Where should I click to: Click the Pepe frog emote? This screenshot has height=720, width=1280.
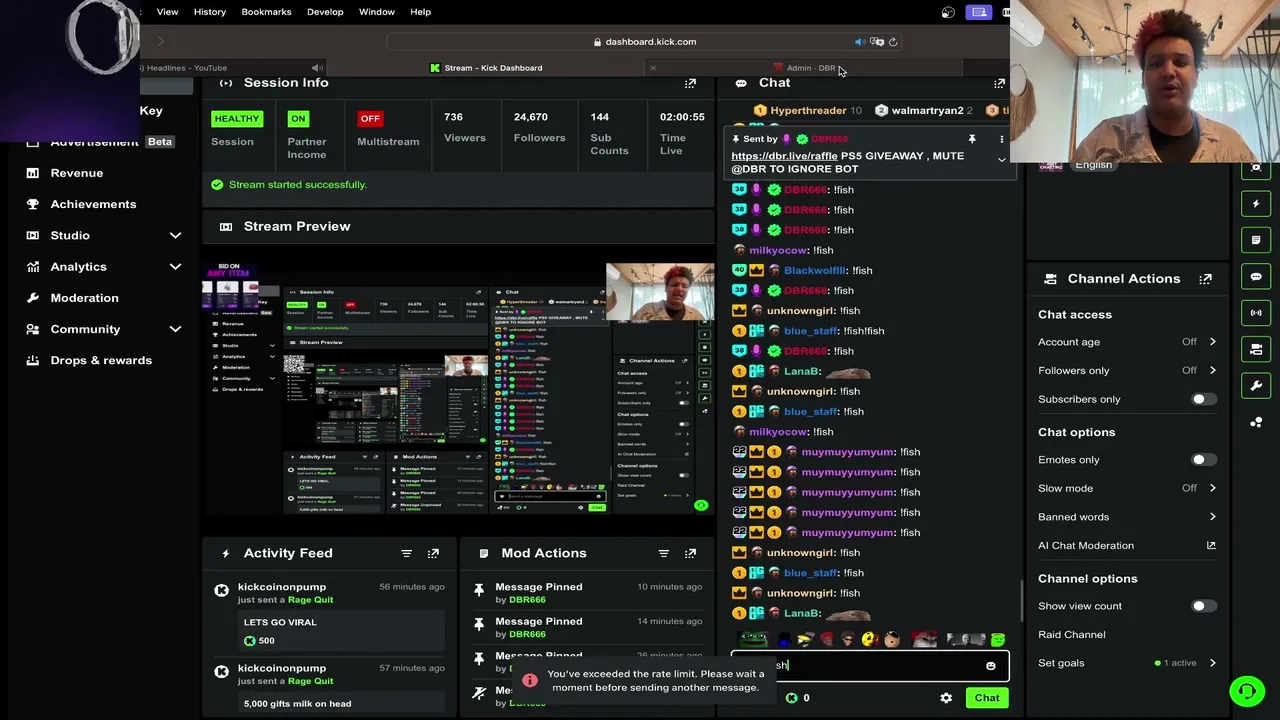click(752, 640)
